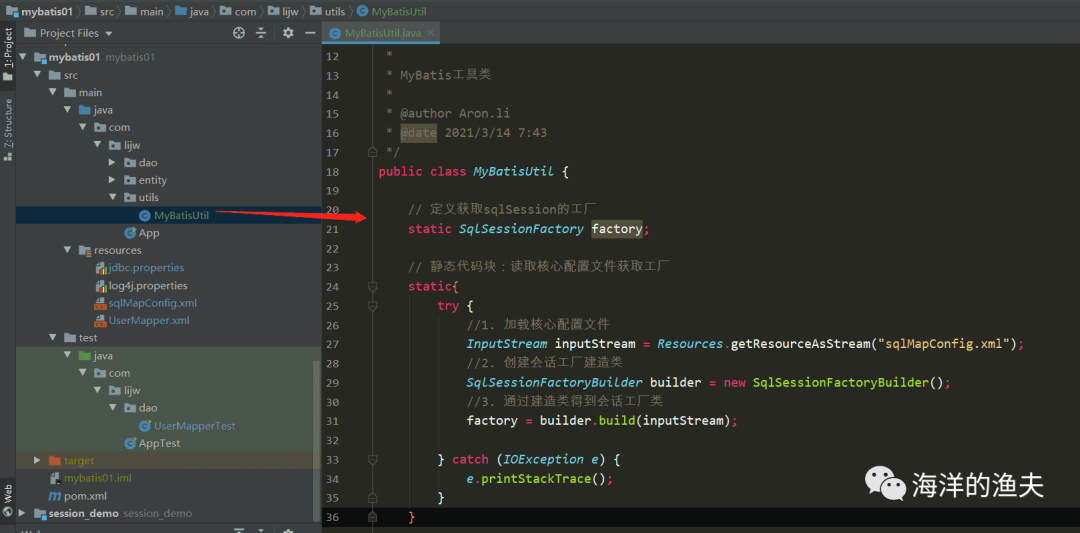Collapse the resources folder arrow

point(68,250)
